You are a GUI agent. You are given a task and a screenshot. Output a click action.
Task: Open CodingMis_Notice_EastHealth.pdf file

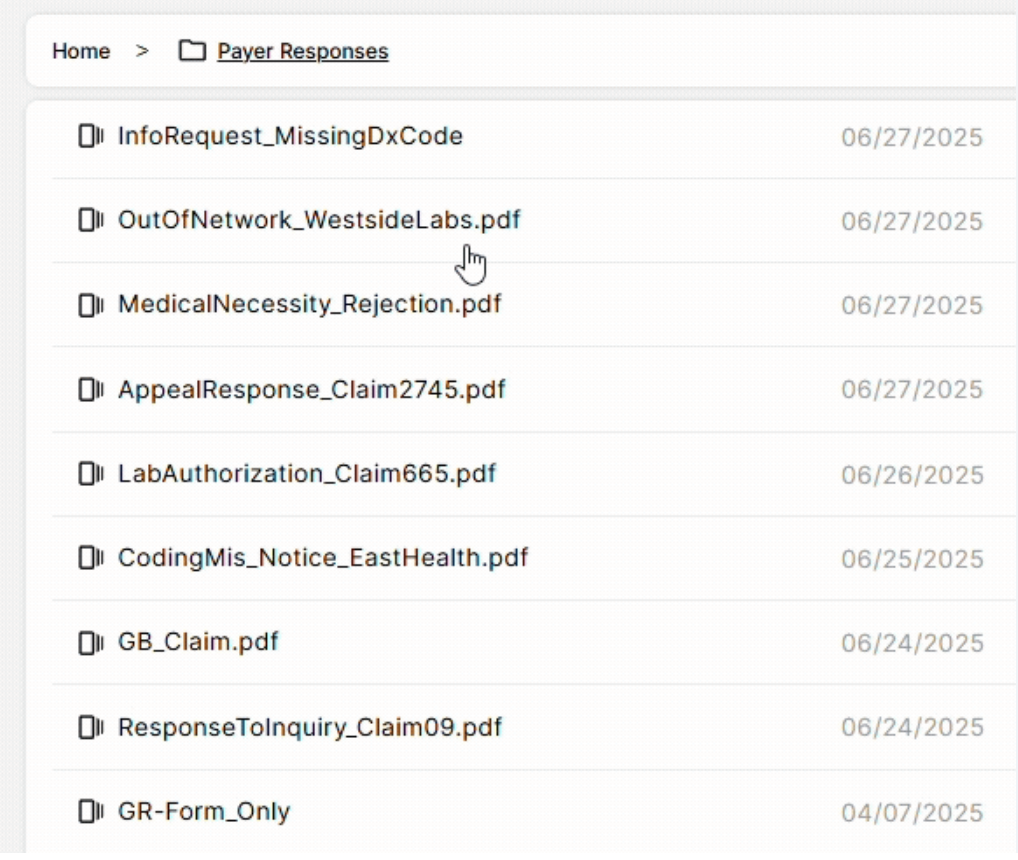pos(322,557)
